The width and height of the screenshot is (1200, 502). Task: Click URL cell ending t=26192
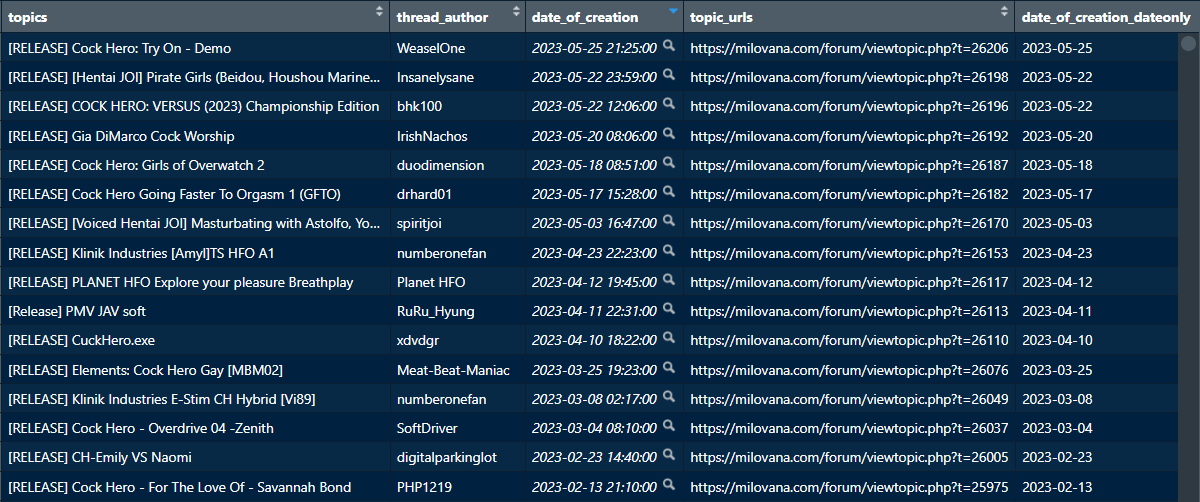click(849, 136)
